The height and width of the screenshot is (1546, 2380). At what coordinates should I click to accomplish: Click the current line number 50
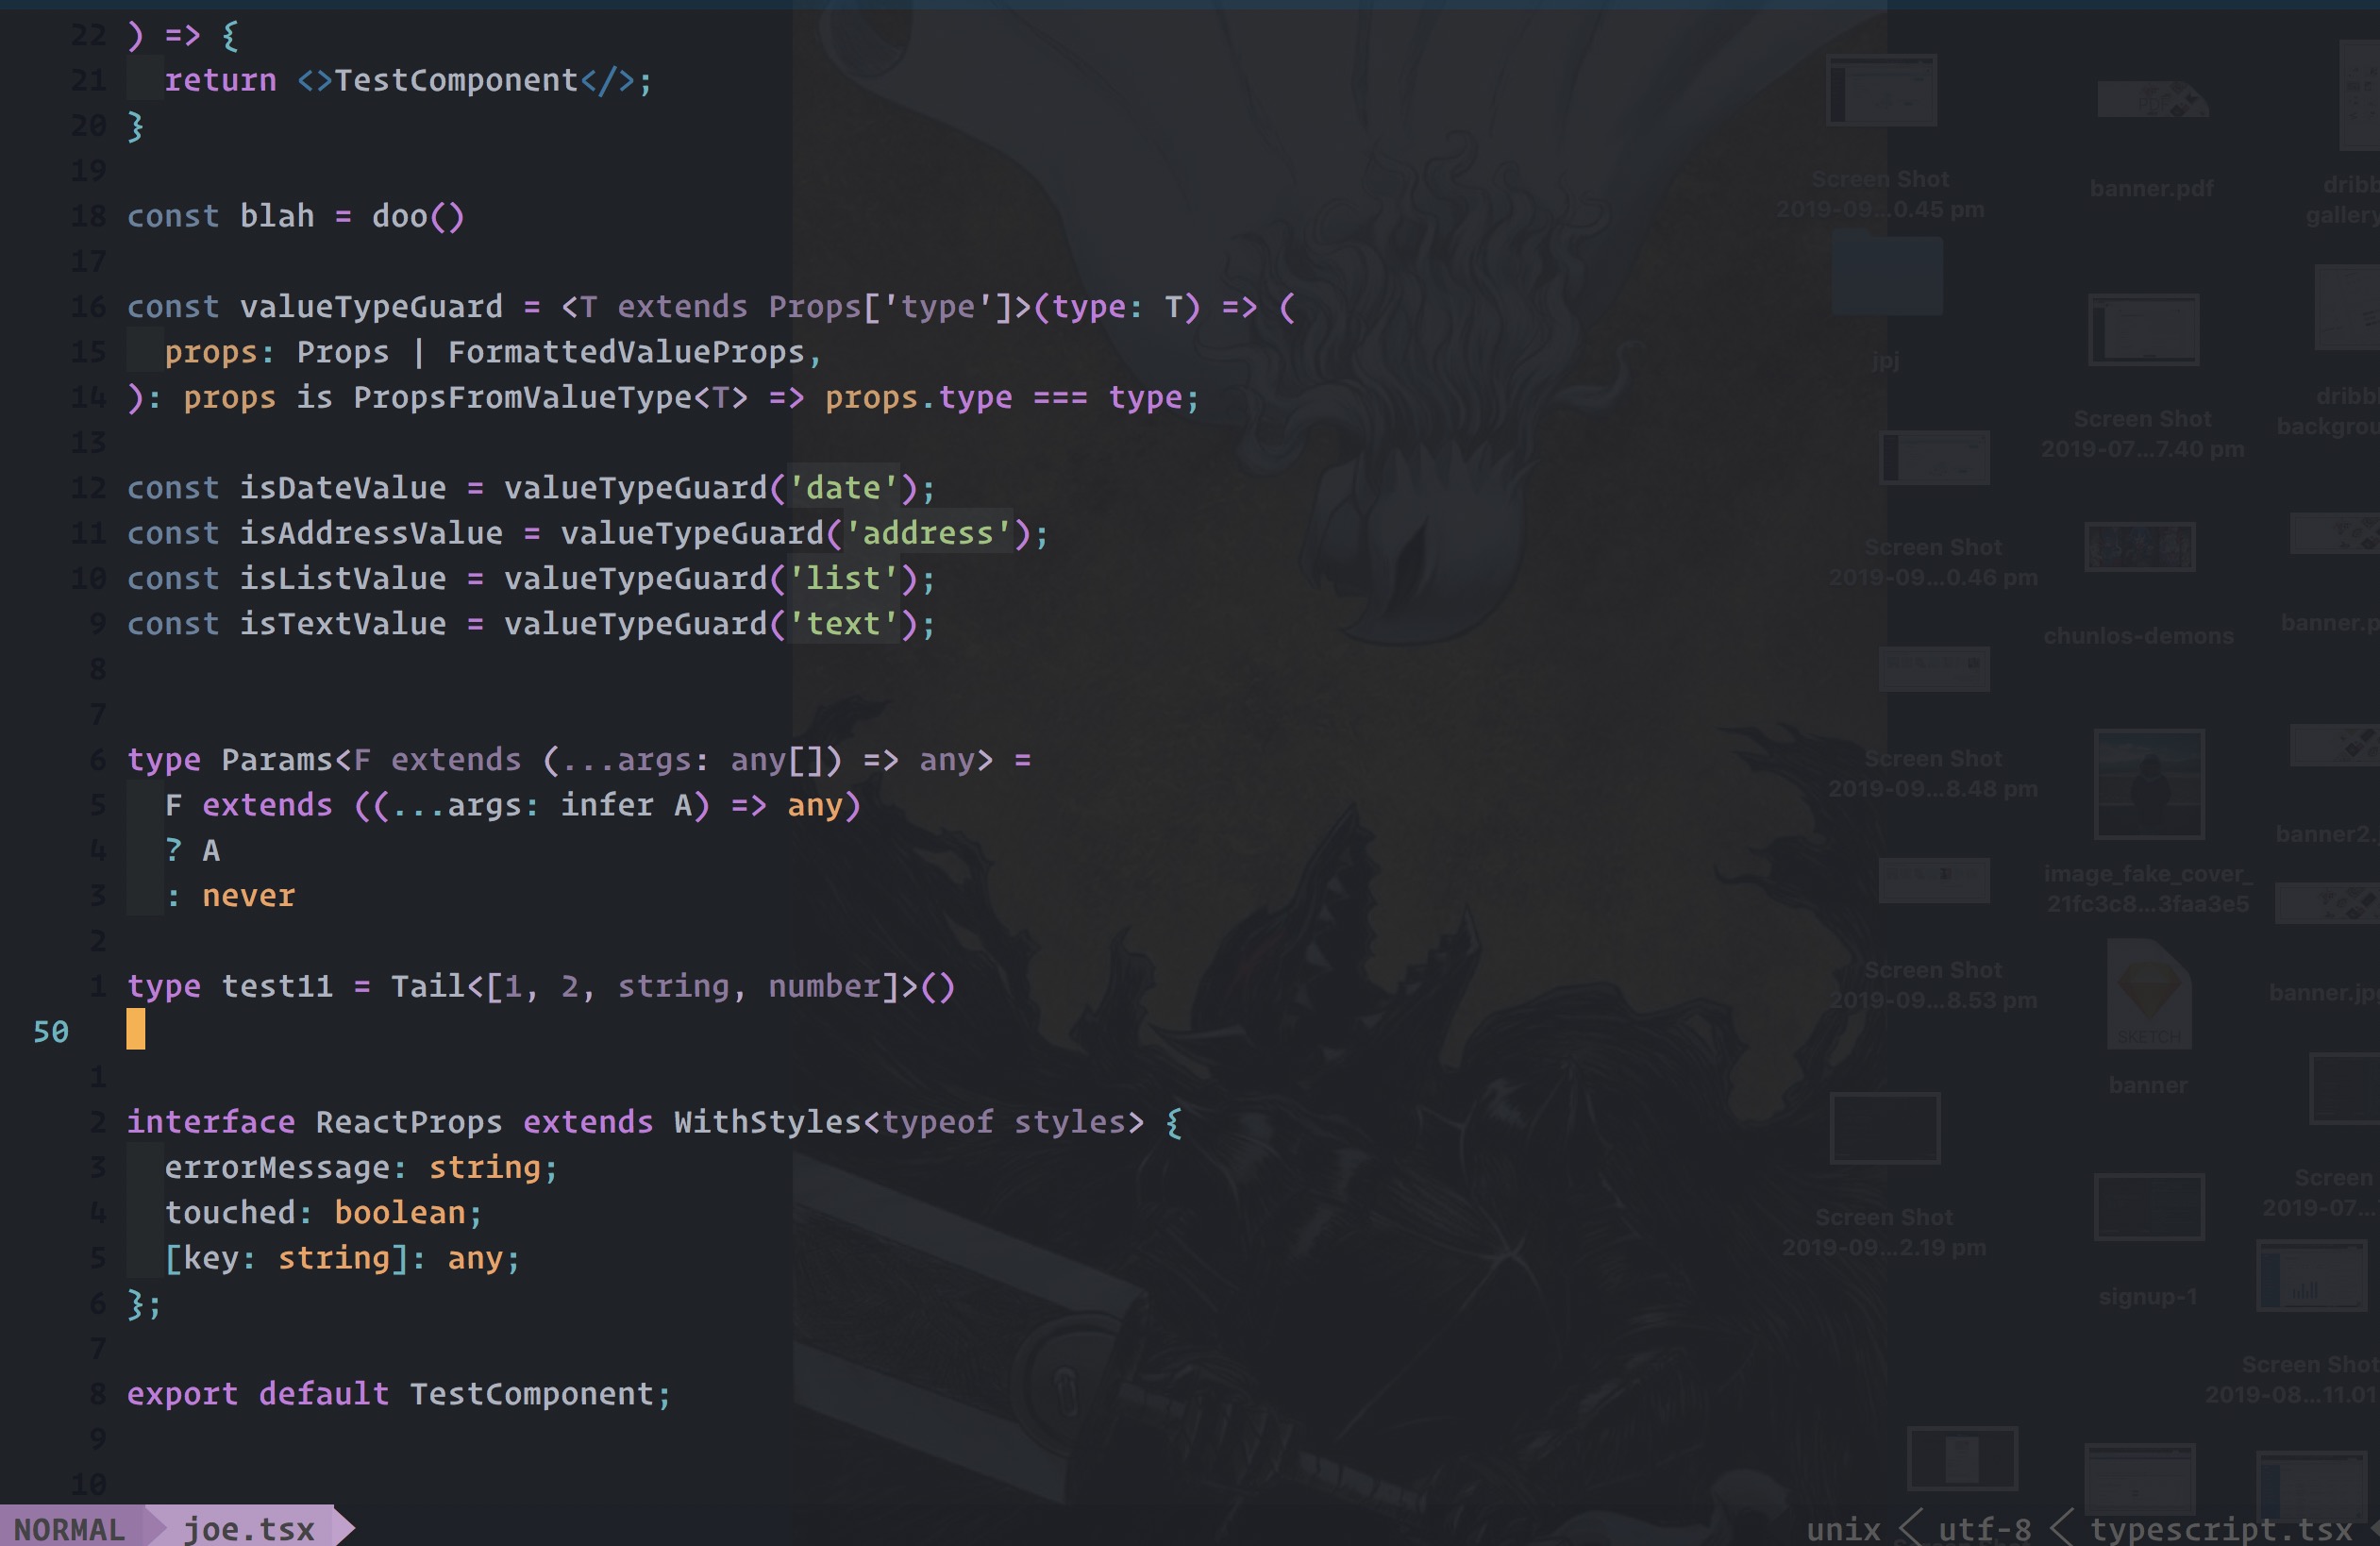[x=51, y=1031]
